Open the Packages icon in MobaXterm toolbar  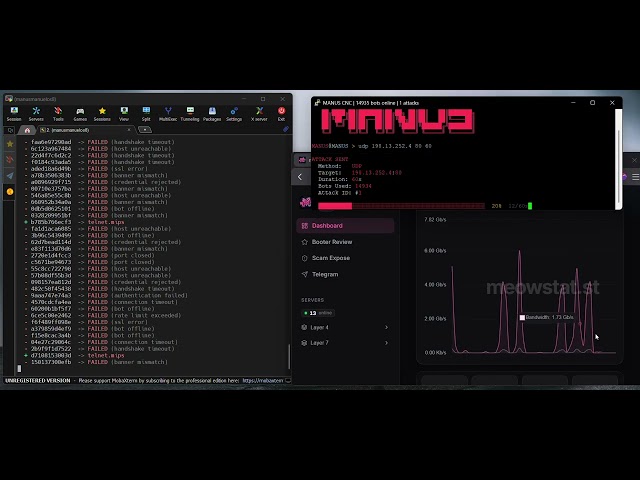[212, 113]
